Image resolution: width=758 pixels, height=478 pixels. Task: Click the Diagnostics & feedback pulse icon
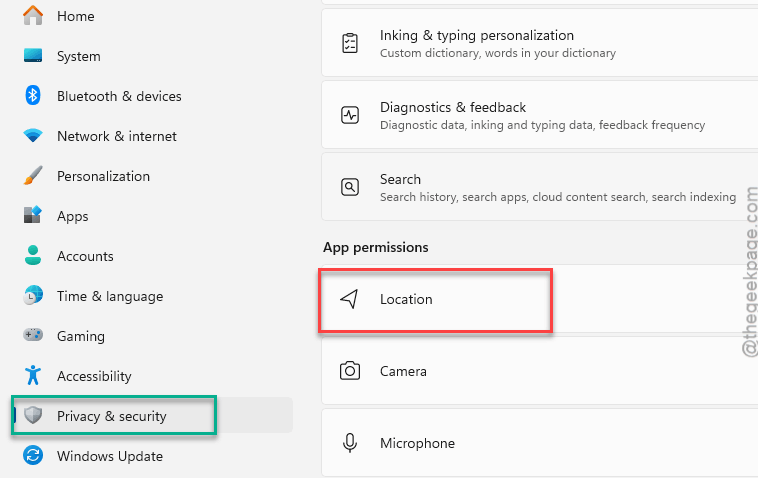[x=350, y=115]
